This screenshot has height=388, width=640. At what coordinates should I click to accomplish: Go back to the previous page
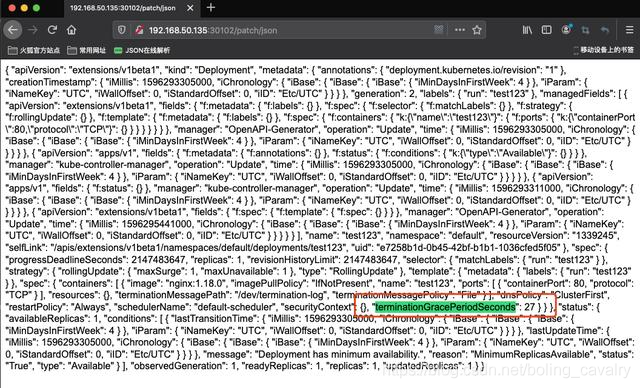click(13, 30)
